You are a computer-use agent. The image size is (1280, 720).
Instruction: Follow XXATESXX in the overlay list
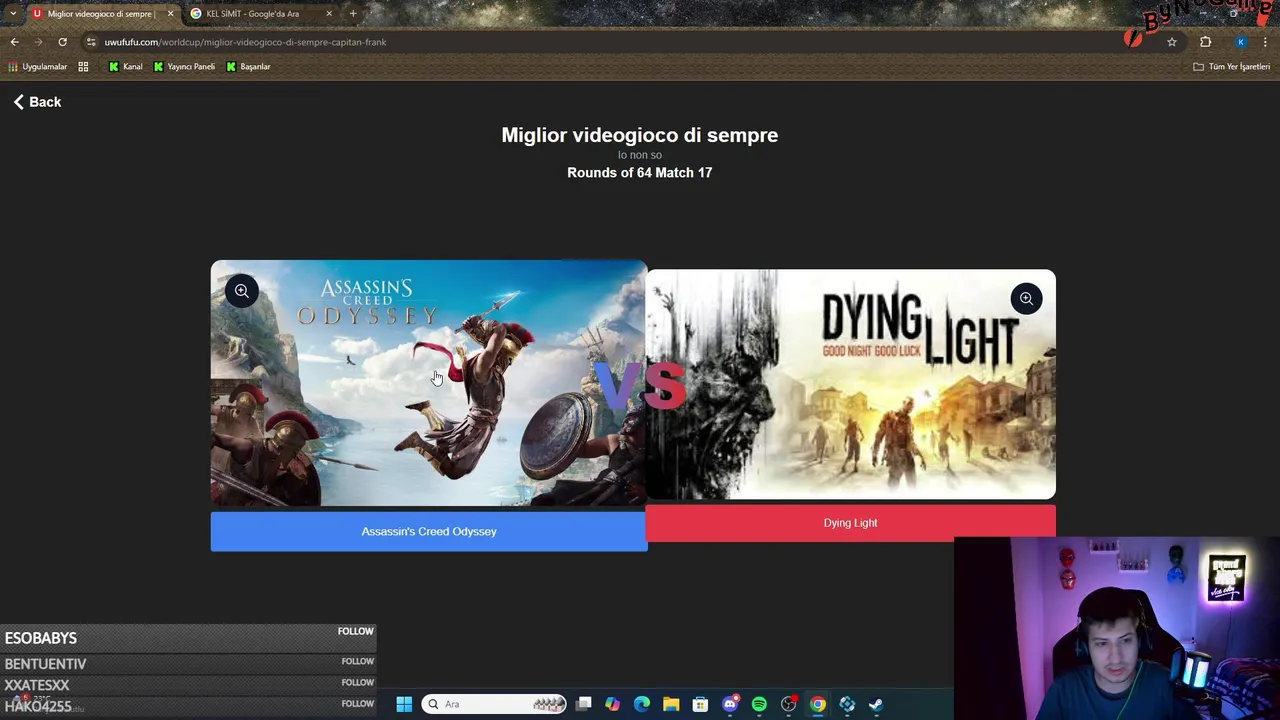click(357, 682)
